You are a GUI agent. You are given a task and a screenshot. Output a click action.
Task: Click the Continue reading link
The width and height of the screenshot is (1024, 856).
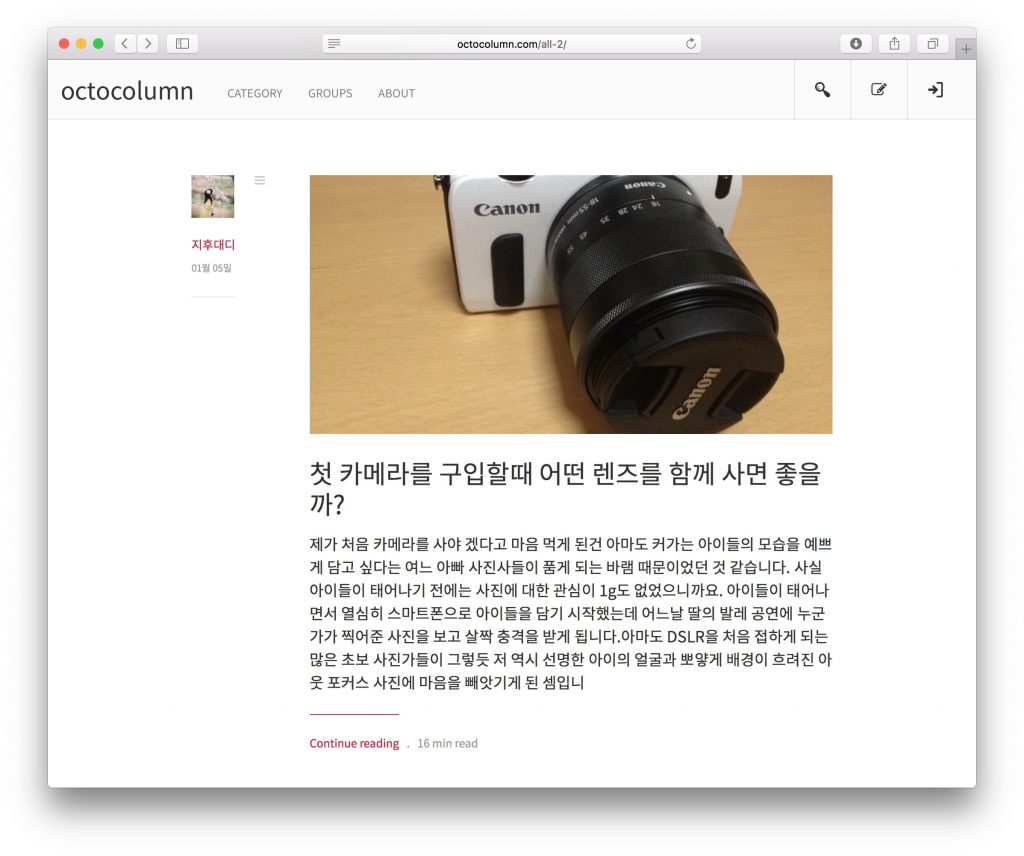point(354,743)
